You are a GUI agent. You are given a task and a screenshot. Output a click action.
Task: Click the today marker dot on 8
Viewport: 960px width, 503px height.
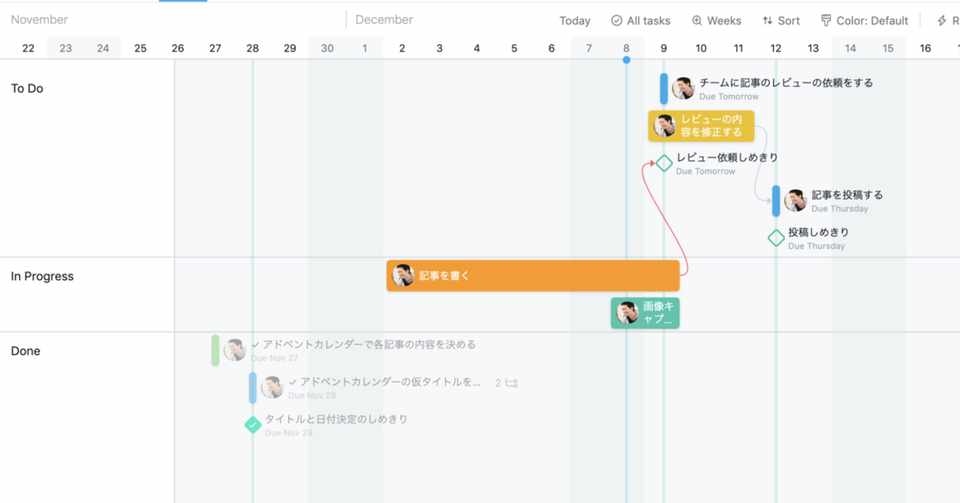pos(626,60)
